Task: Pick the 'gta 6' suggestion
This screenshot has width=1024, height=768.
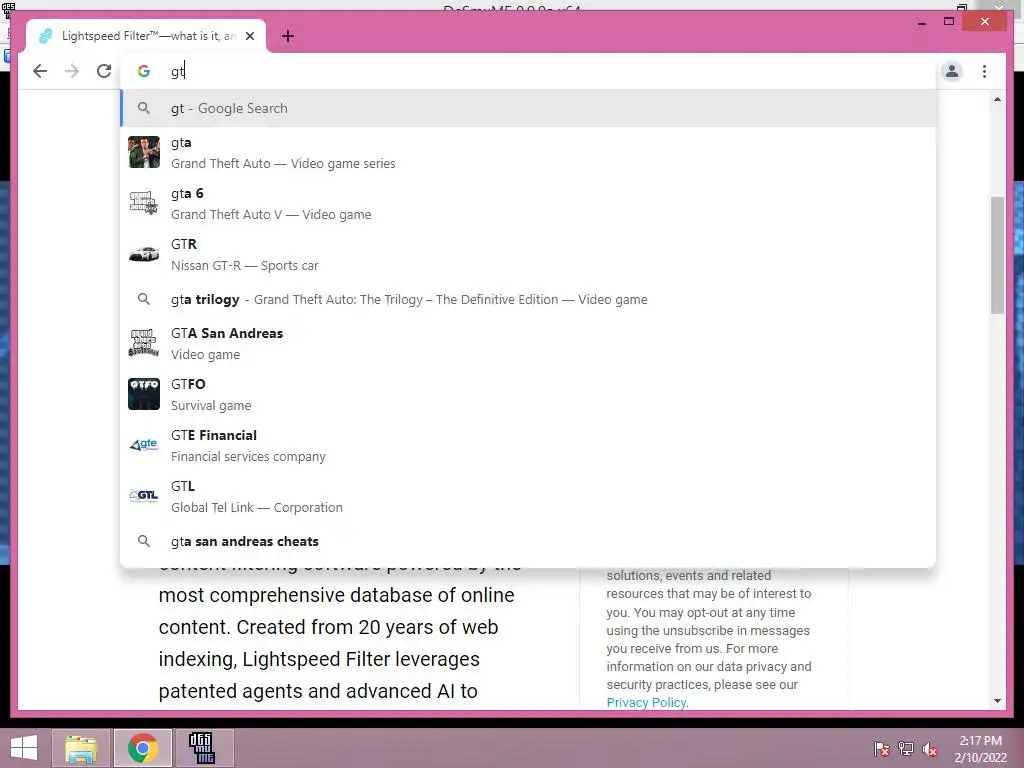Action: [x=528, y=204]
